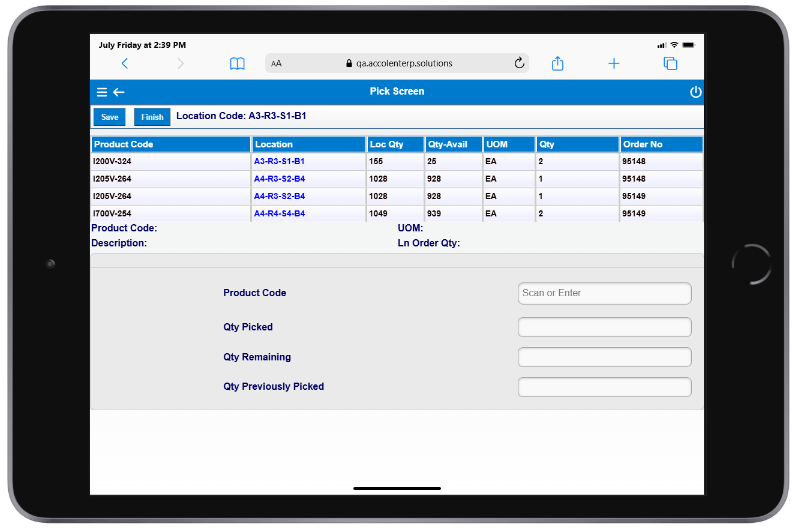Screen dimensions: 798x528
Task: Click the Pick Screen title
Action: pyautogui.click(x=397, y=92)
